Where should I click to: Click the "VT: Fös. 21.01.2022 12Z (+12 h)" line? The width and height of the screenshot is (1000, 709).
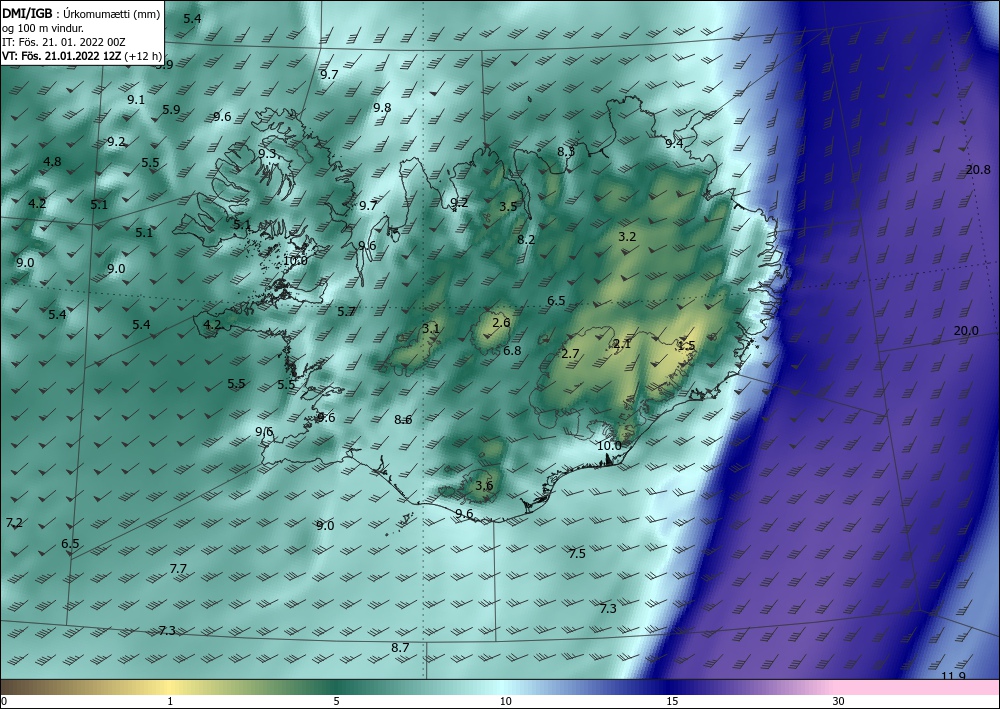pos(82,55)
